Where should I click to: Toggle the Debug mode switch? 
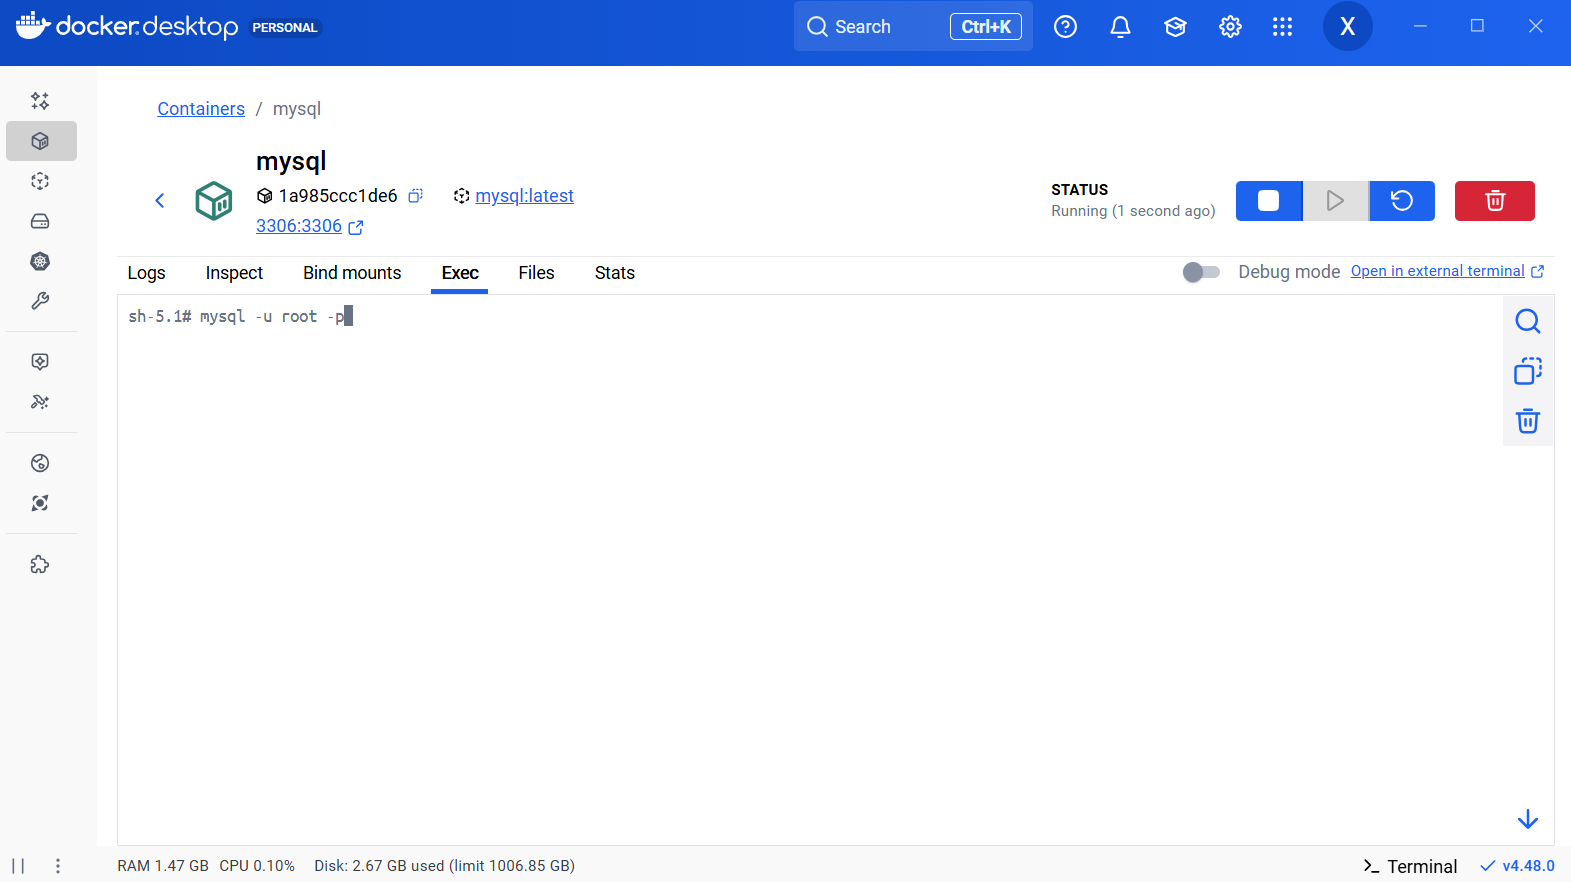point(1201,272)
